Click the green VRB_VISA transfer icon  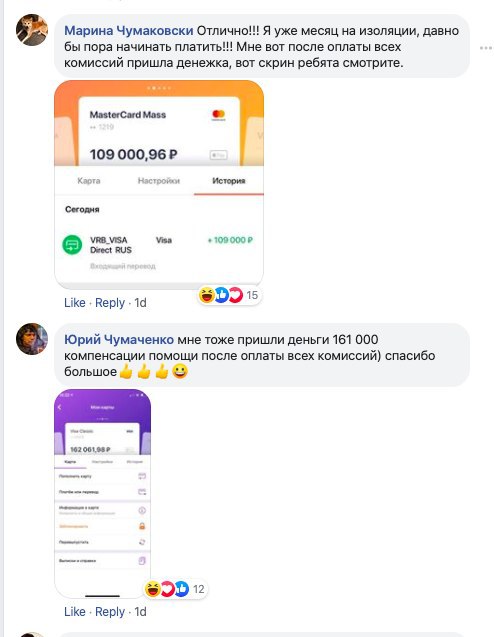pos(72,245)
